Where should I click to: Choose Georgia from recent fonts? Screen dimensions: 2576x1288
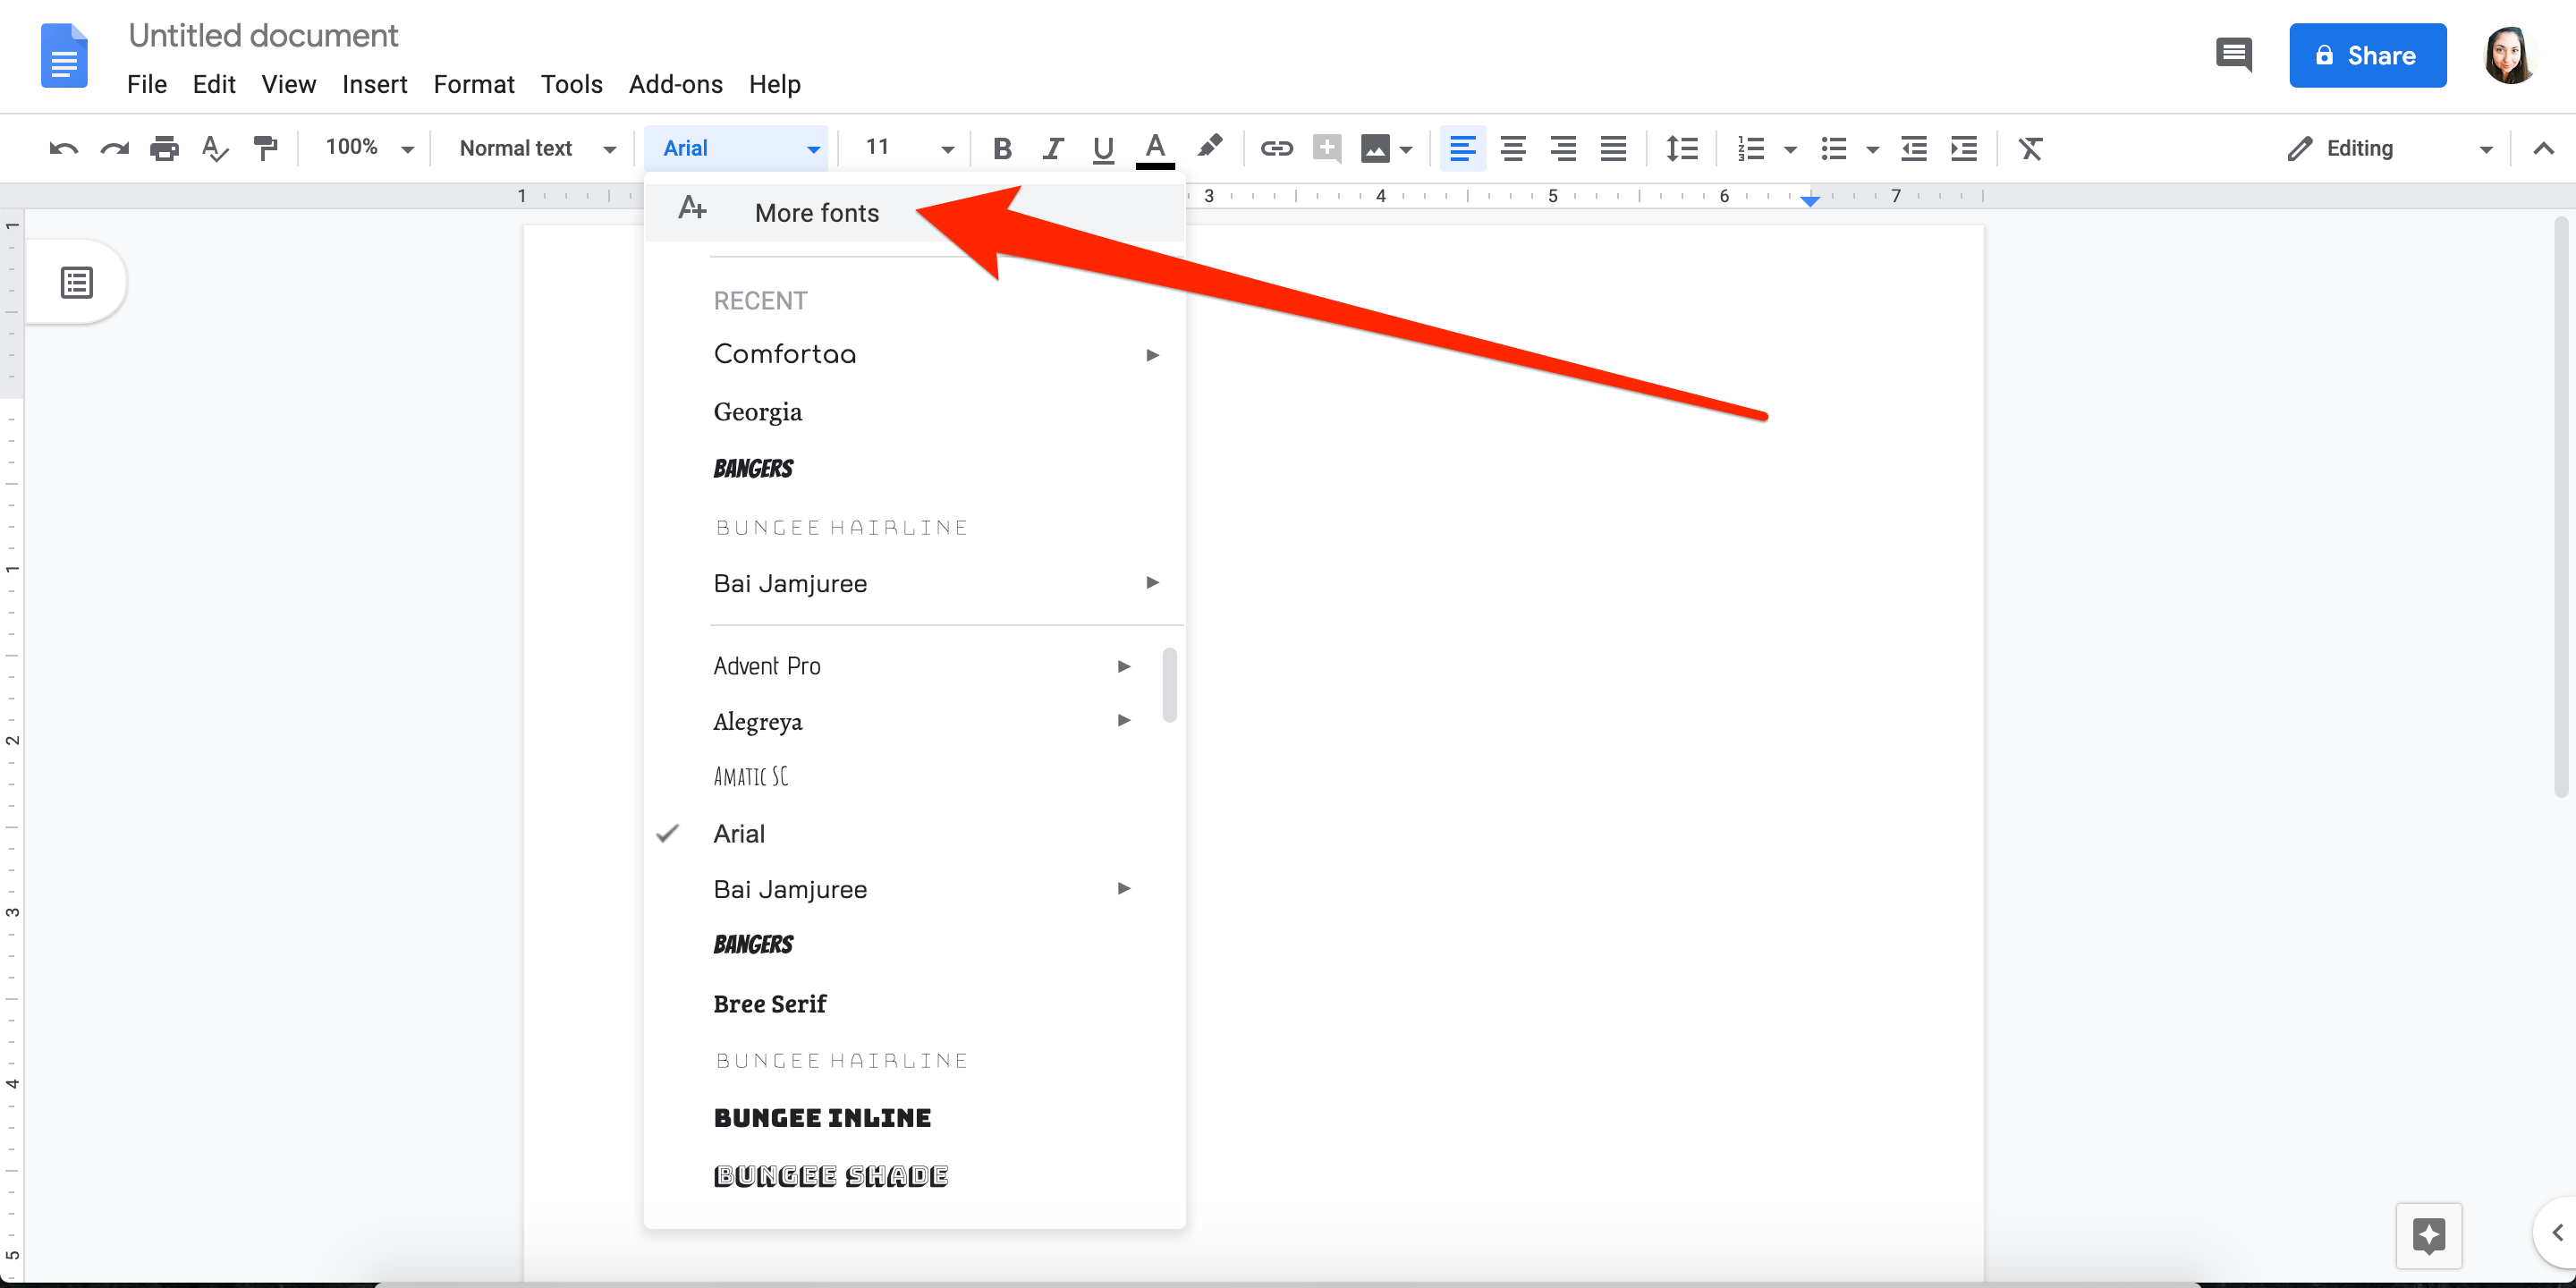coord(757,412)
